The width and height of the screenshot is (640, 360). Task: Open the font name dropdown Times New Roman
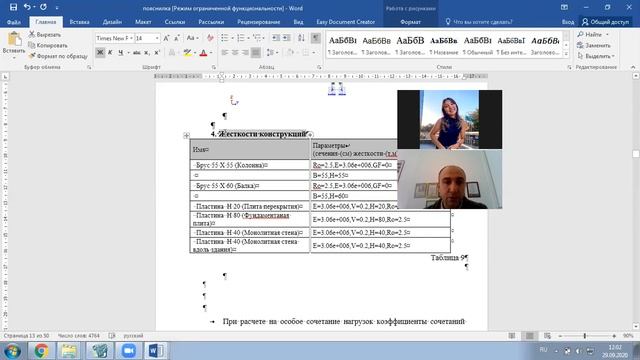(x=131, y=38)
